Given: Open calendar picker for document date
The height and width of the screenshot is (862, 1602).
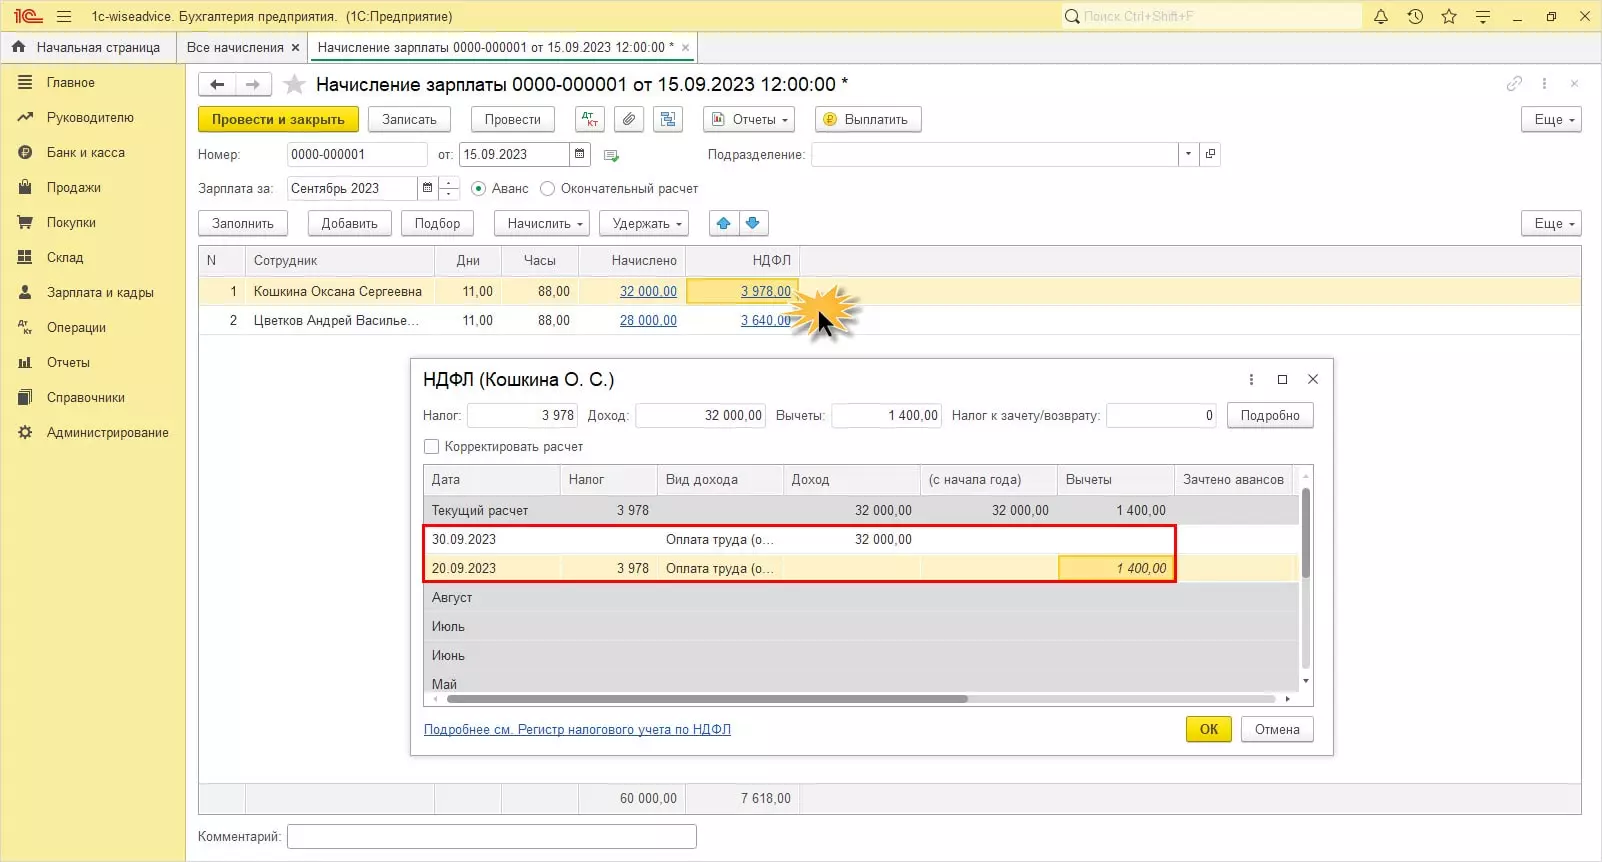Looking at the screenshot, I should pyautogui.click(x=580, y=154).
